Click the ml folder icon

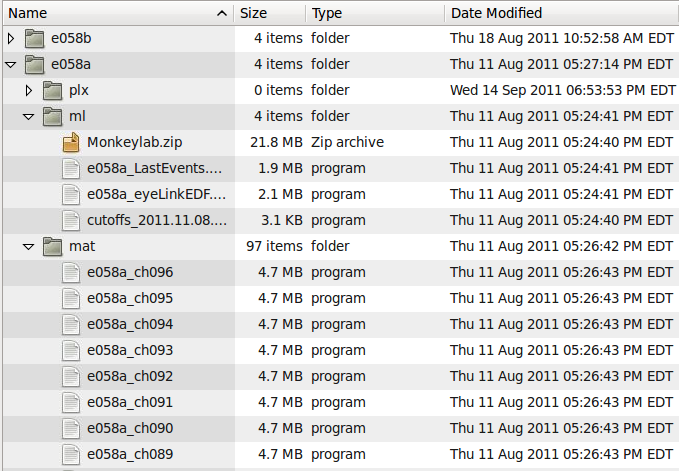tap(54, 116)
